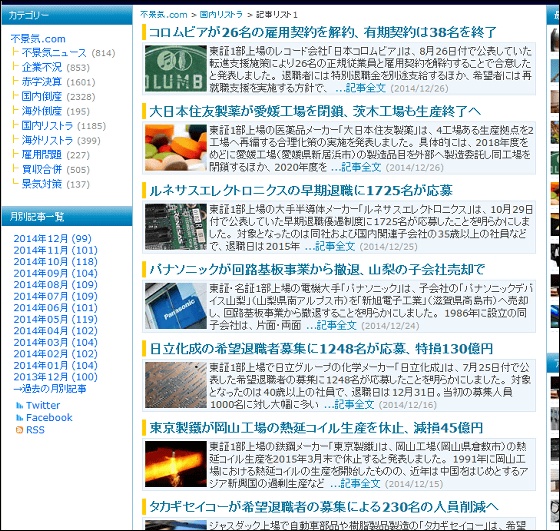
Task: Click 記事全文 link for Panasonic article
Action: coord(332,325)
